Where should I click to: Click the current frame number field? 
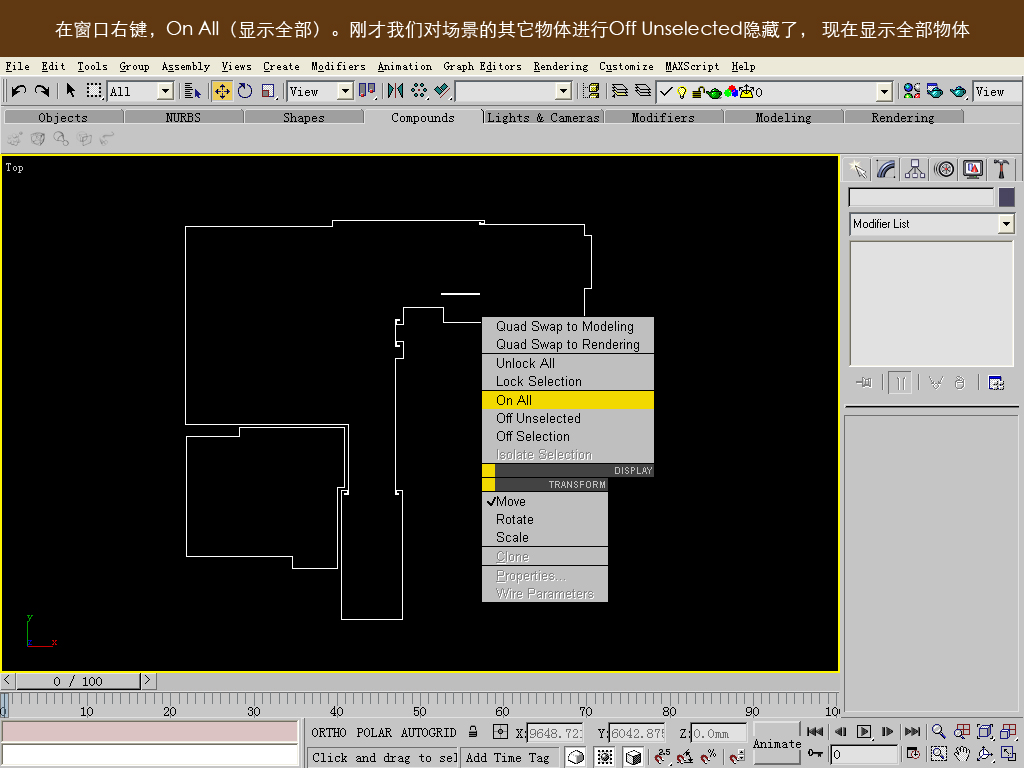click(865, 754)
